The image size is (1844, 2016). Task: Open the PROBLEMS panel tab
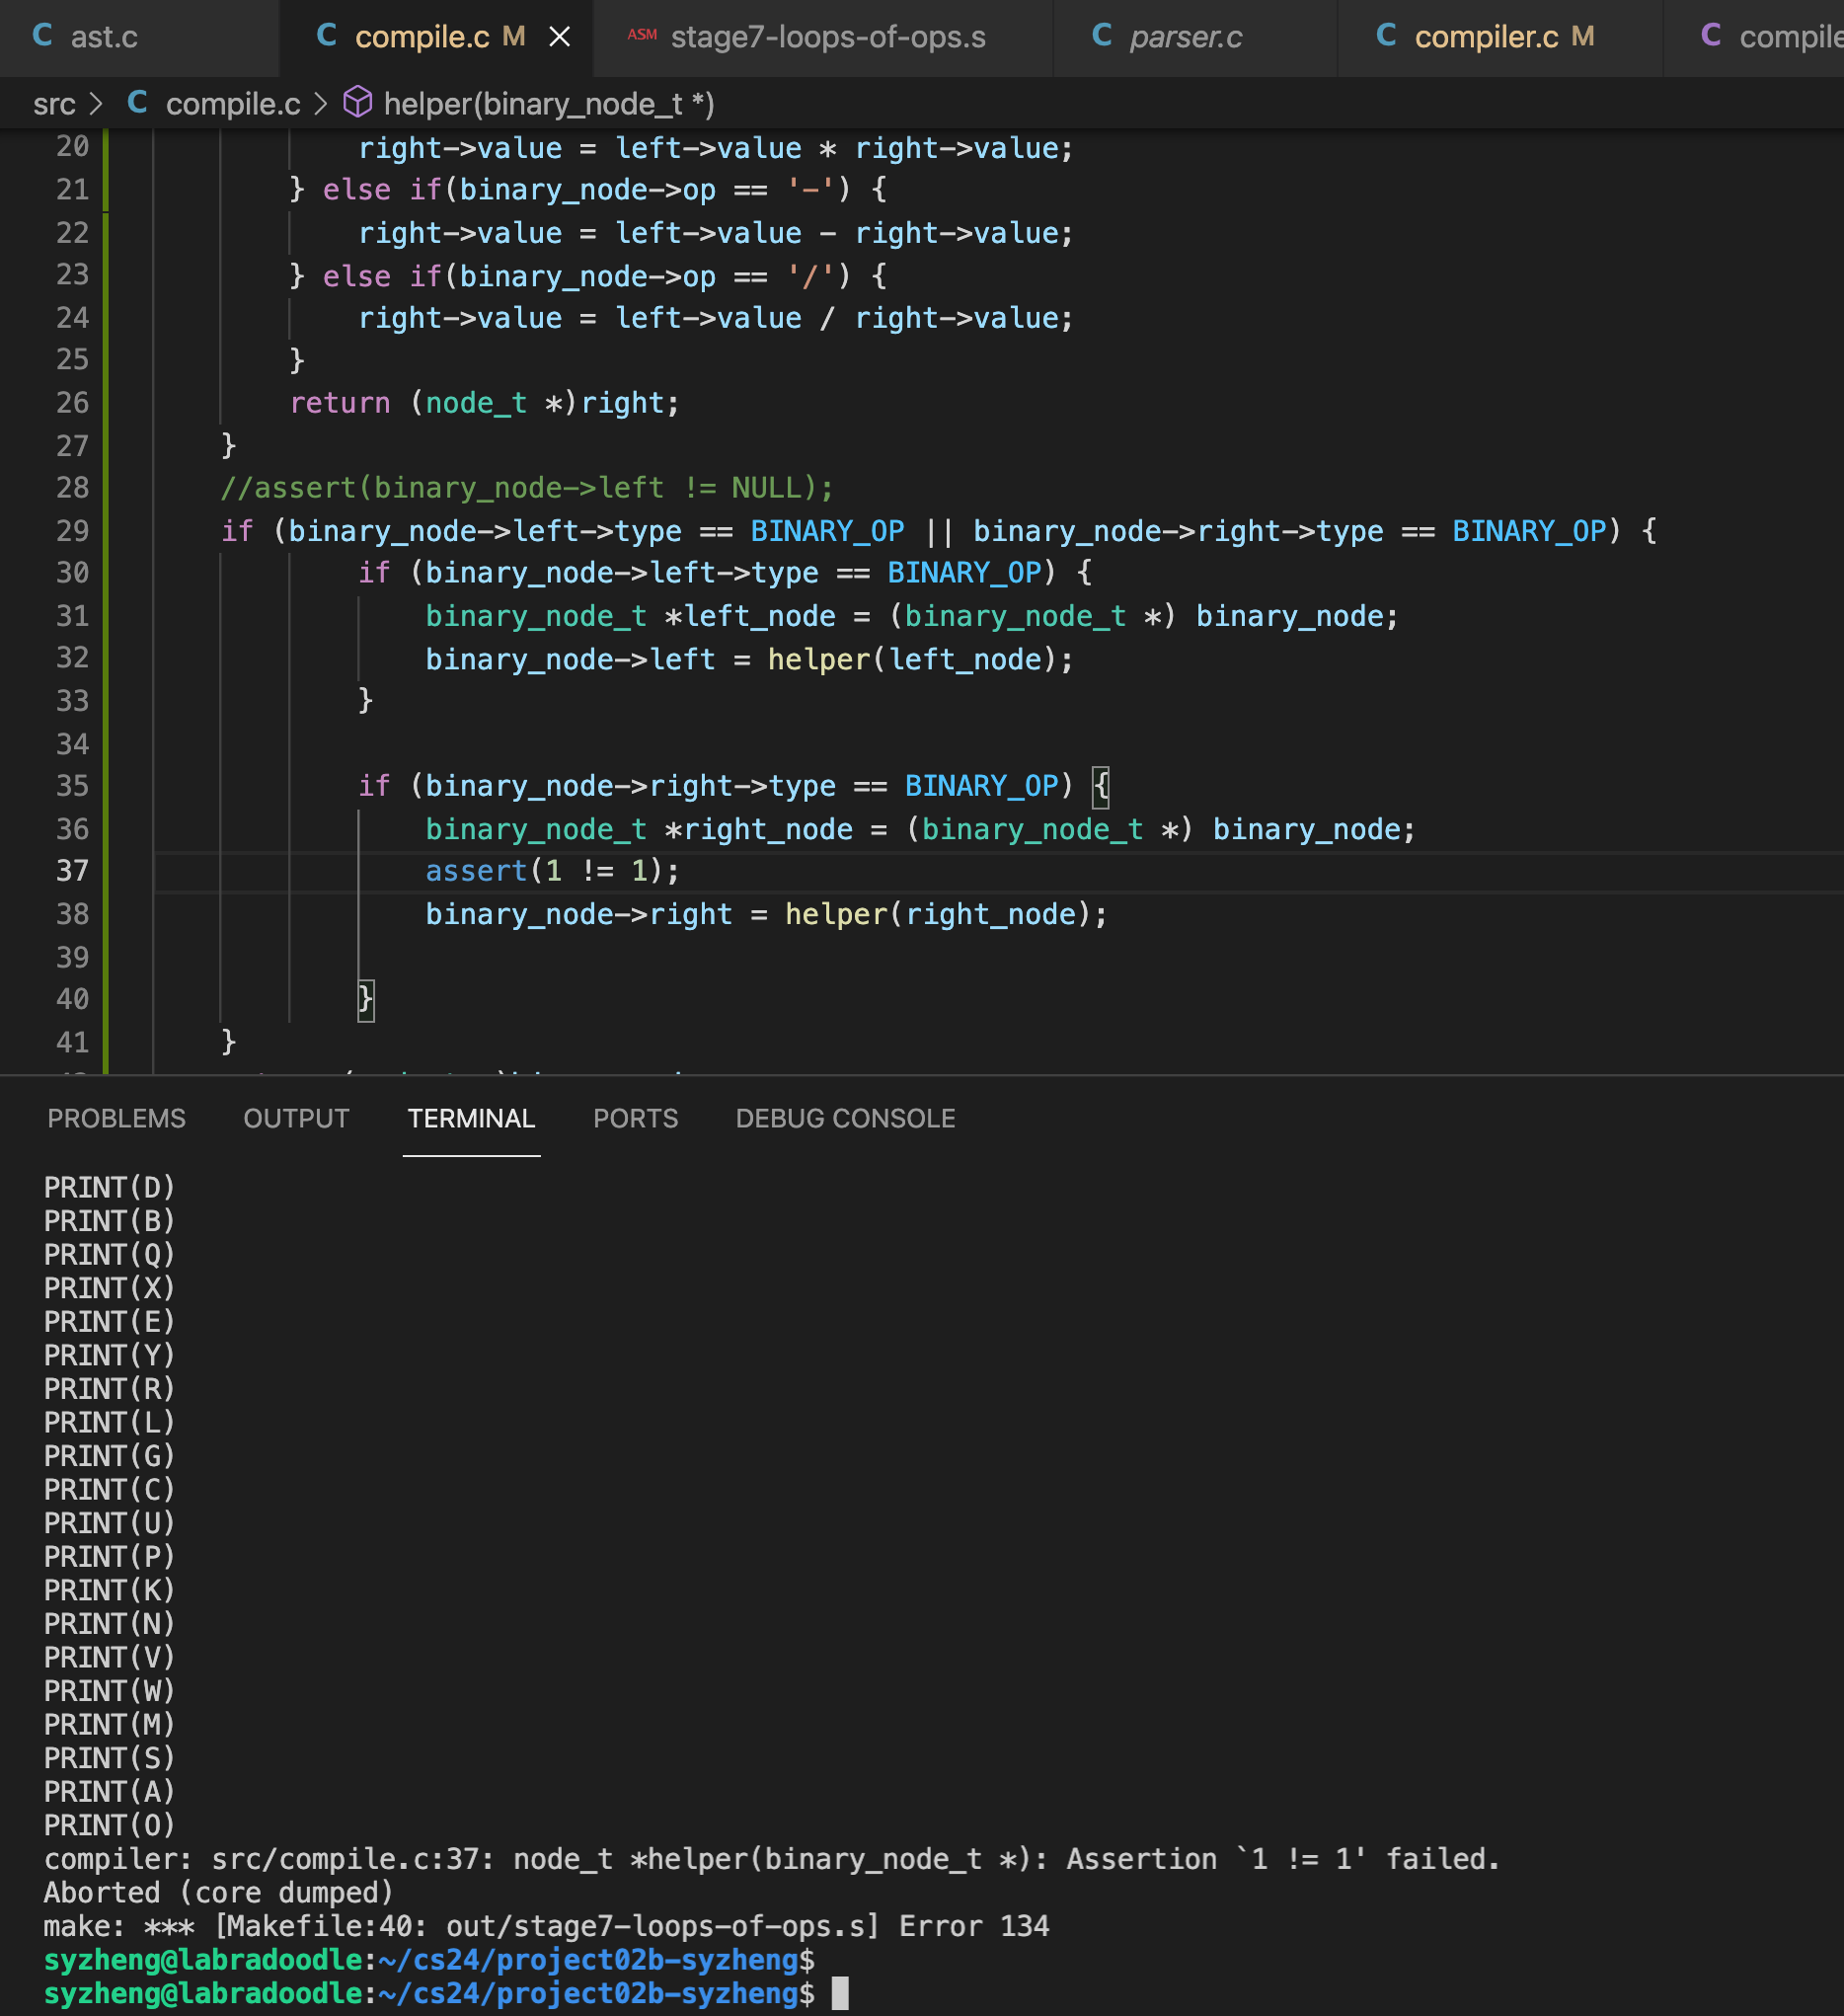tap(116, 1118)
